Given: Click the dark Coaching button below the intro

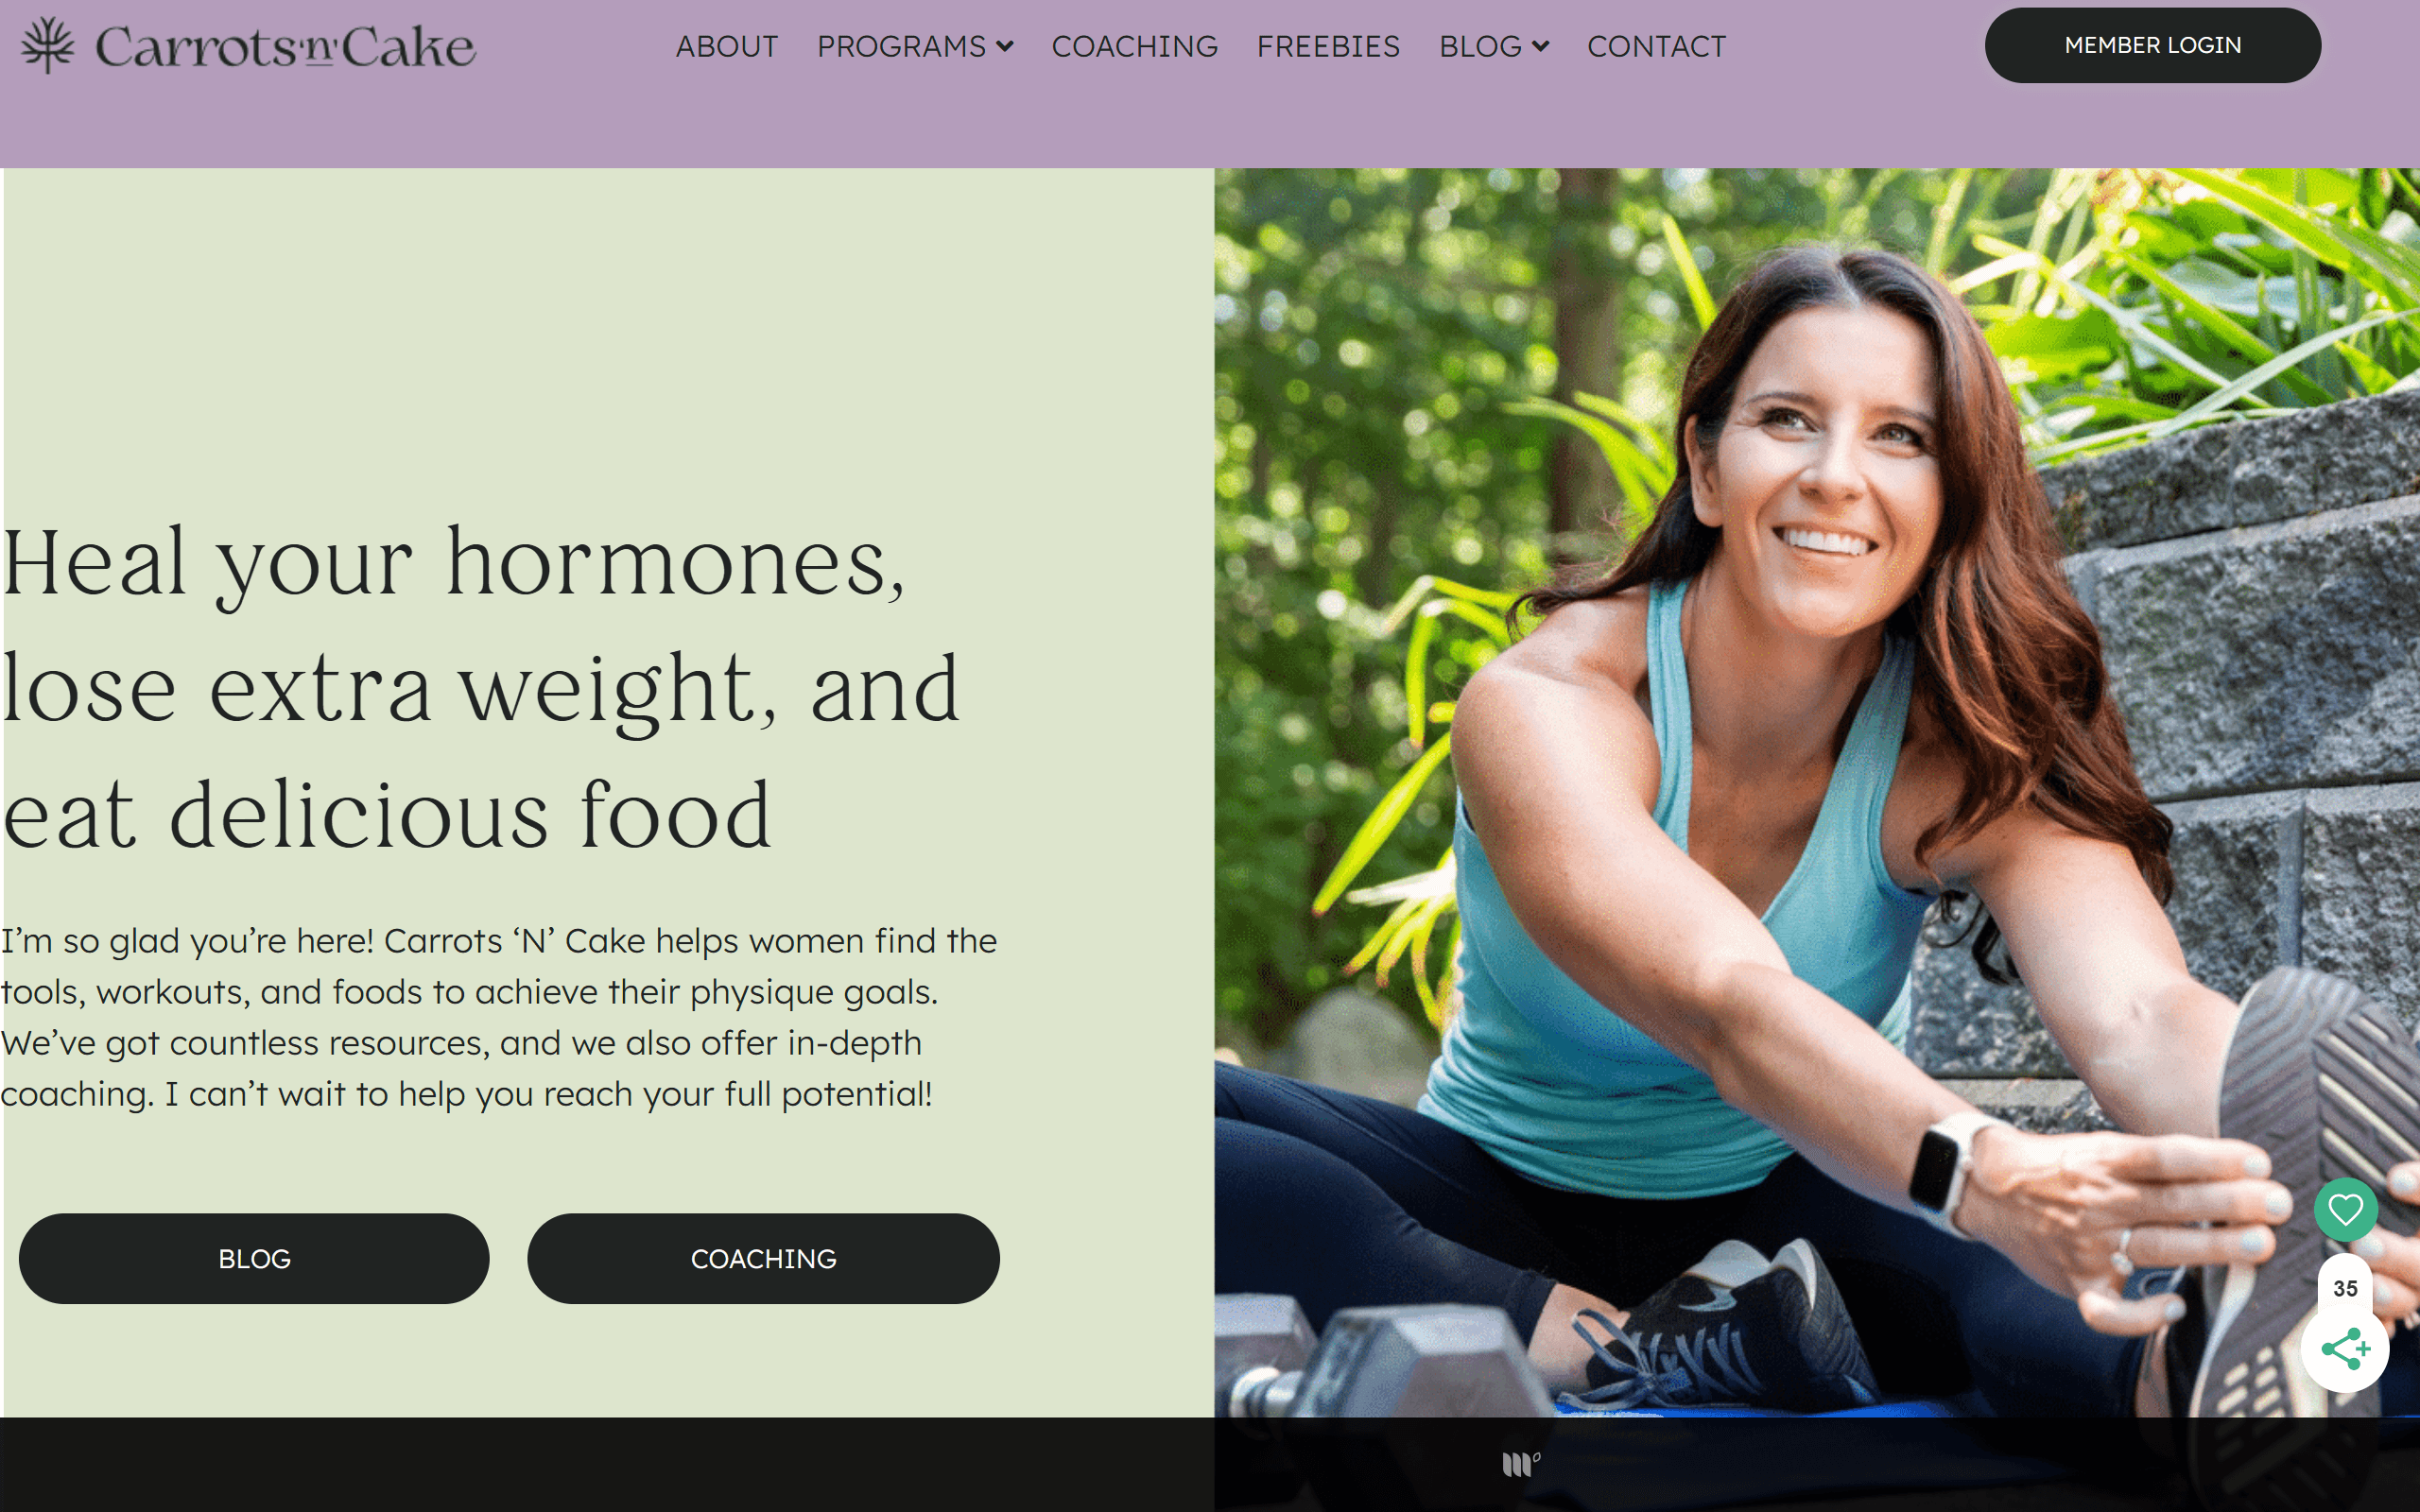Looking at the screenshot, I should 763,1258.
